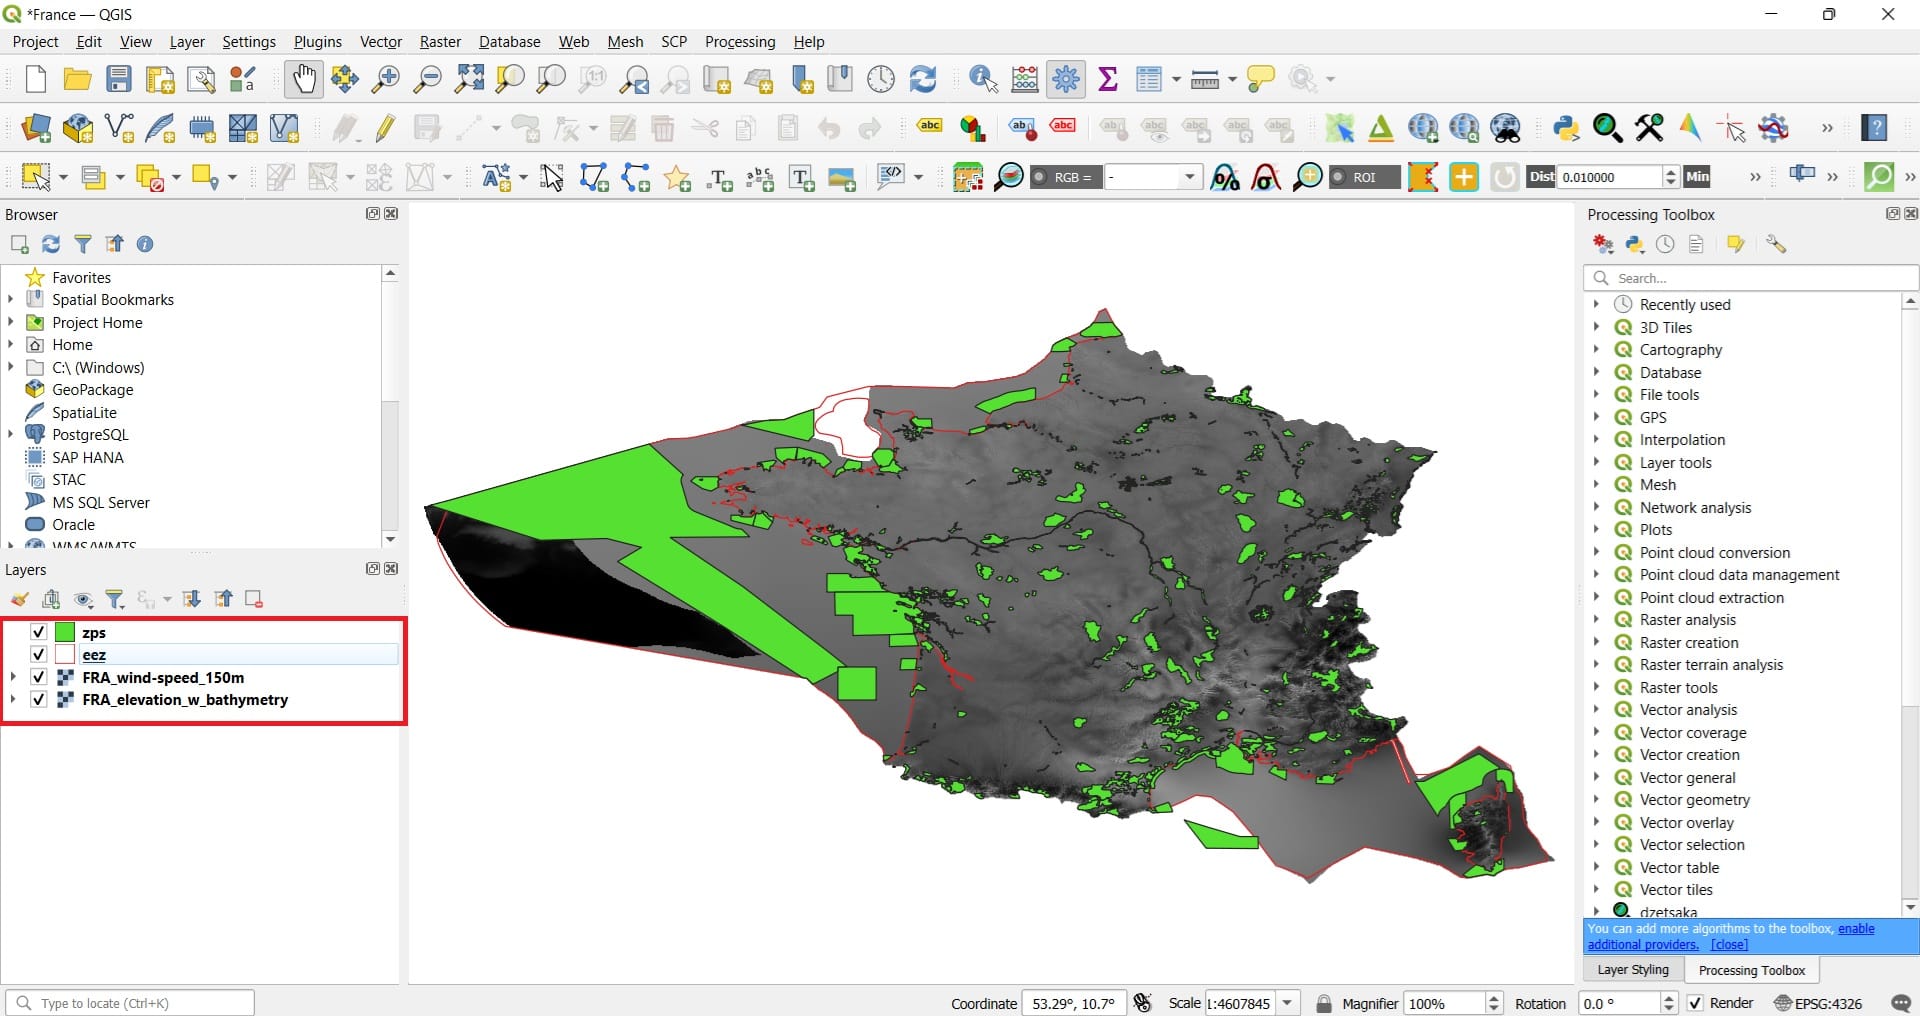The image size is (1920, 1016).
Task: Increase the Magnifier value stepper
Action: point(1494,998)
